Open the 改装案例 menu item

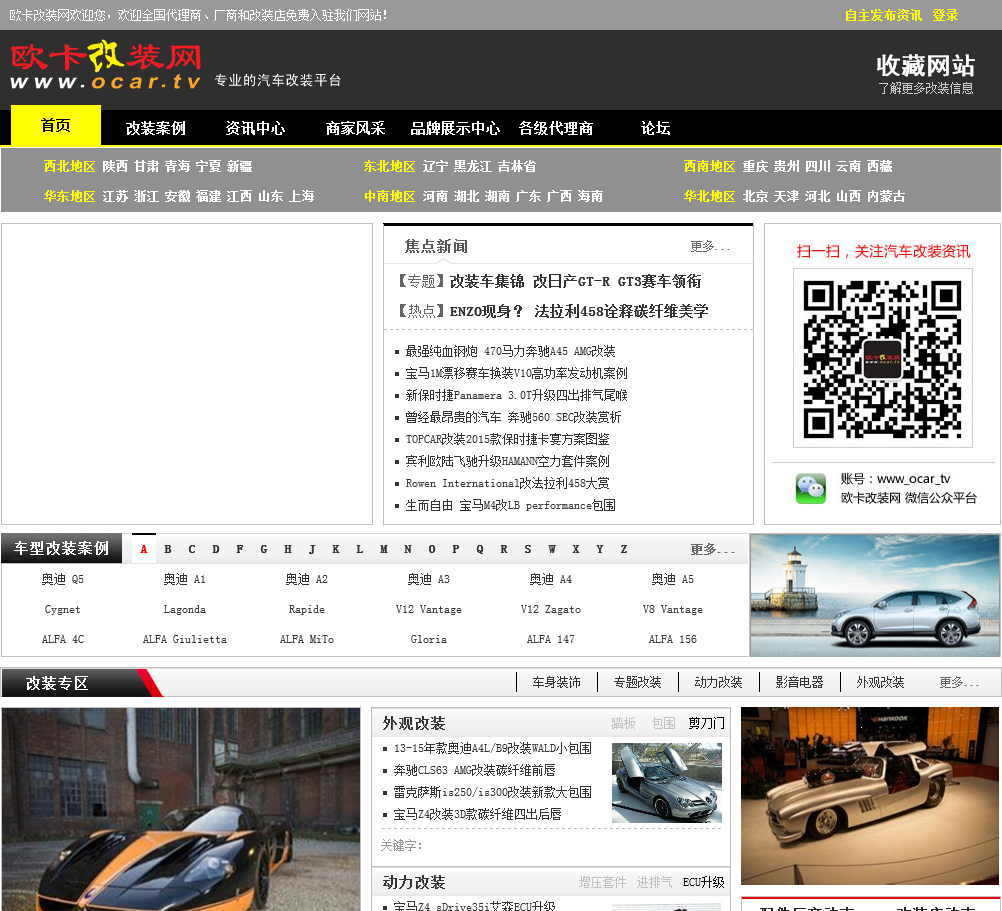pyautogui.click(x=155, y=128)
